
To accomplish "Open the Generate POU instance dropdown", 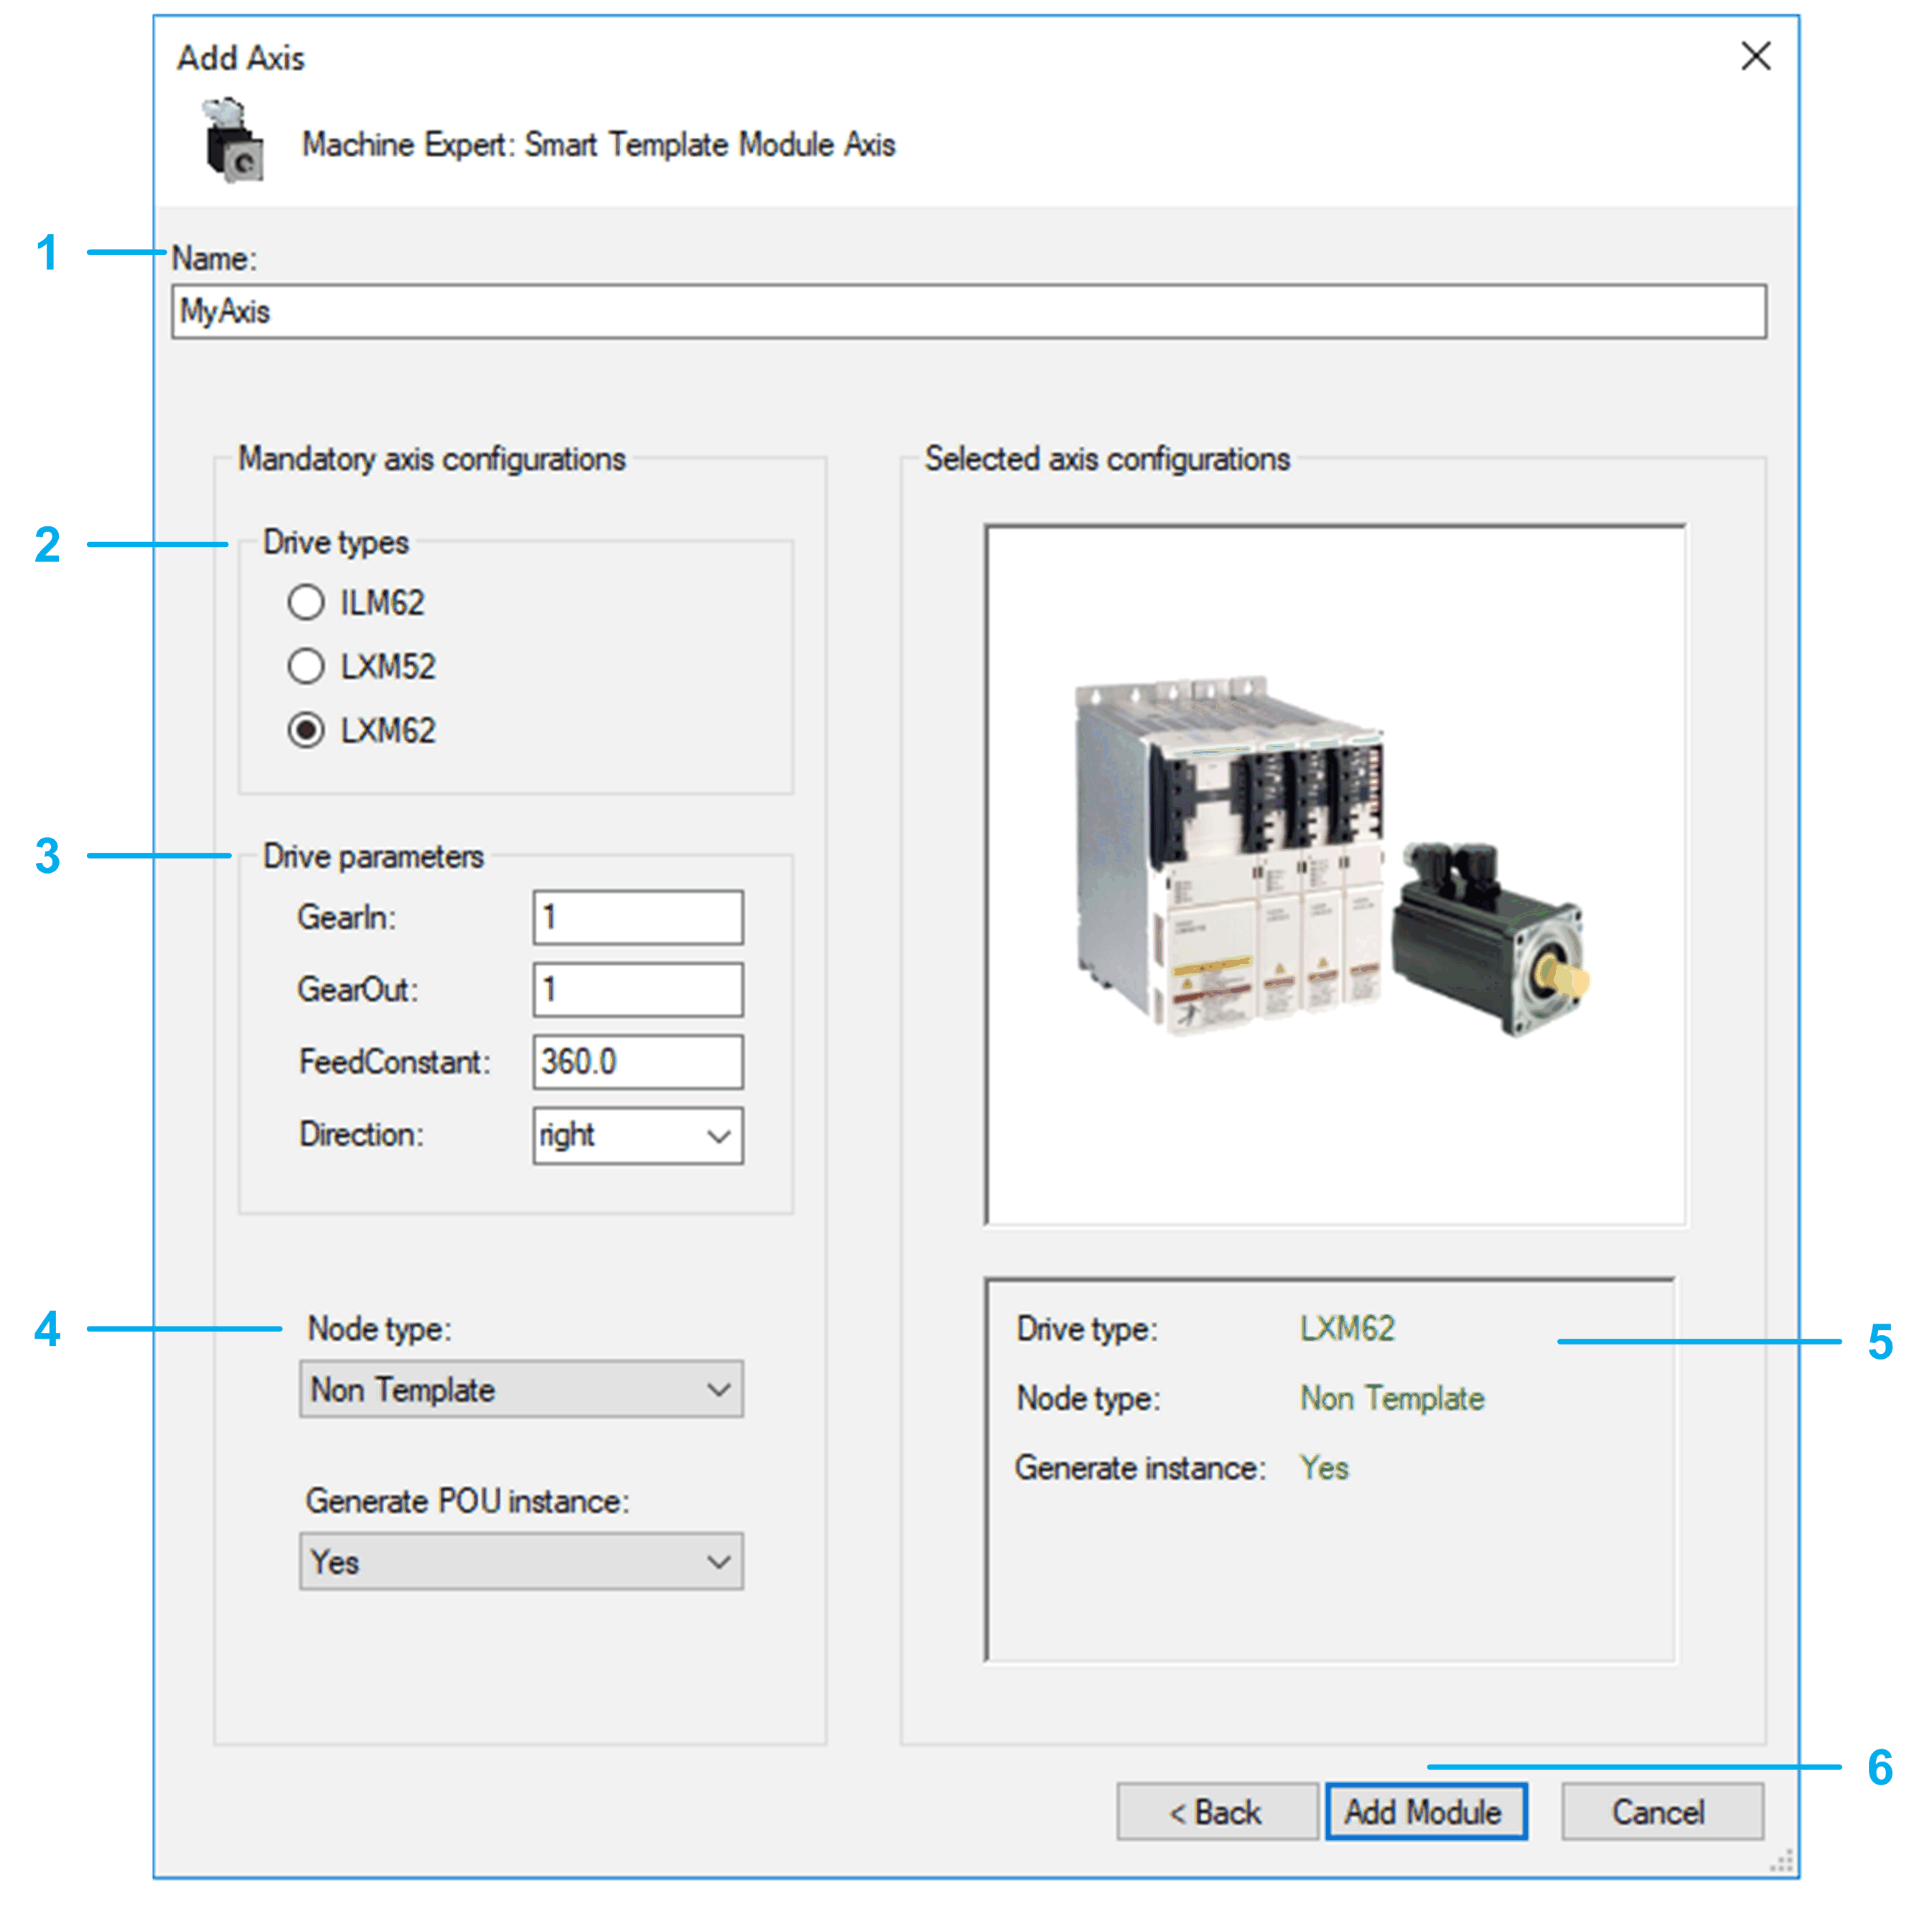I will click(521, 1561).
